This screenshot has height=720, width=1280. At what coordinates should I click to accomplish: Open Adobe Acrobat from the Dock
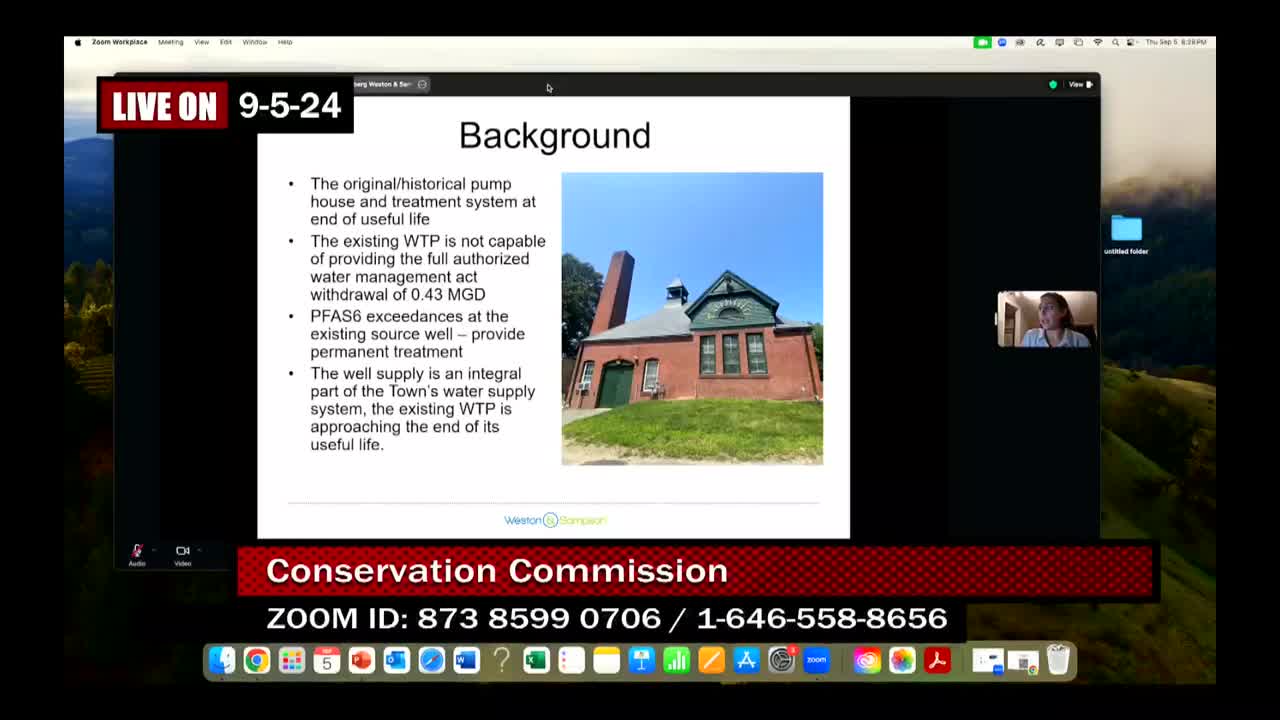[937, 660]
